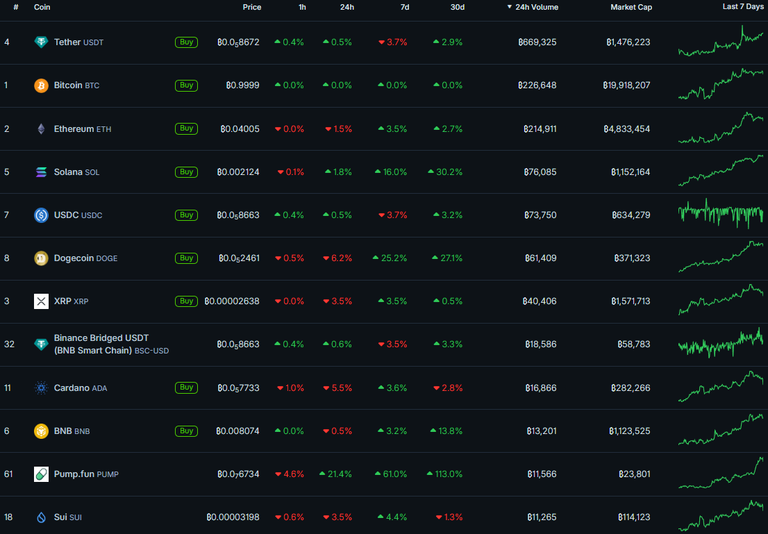Click Dogecoin 7d change 25.2%
The width and height of the screenshot is (768, 534).
(x=389, y=258)
